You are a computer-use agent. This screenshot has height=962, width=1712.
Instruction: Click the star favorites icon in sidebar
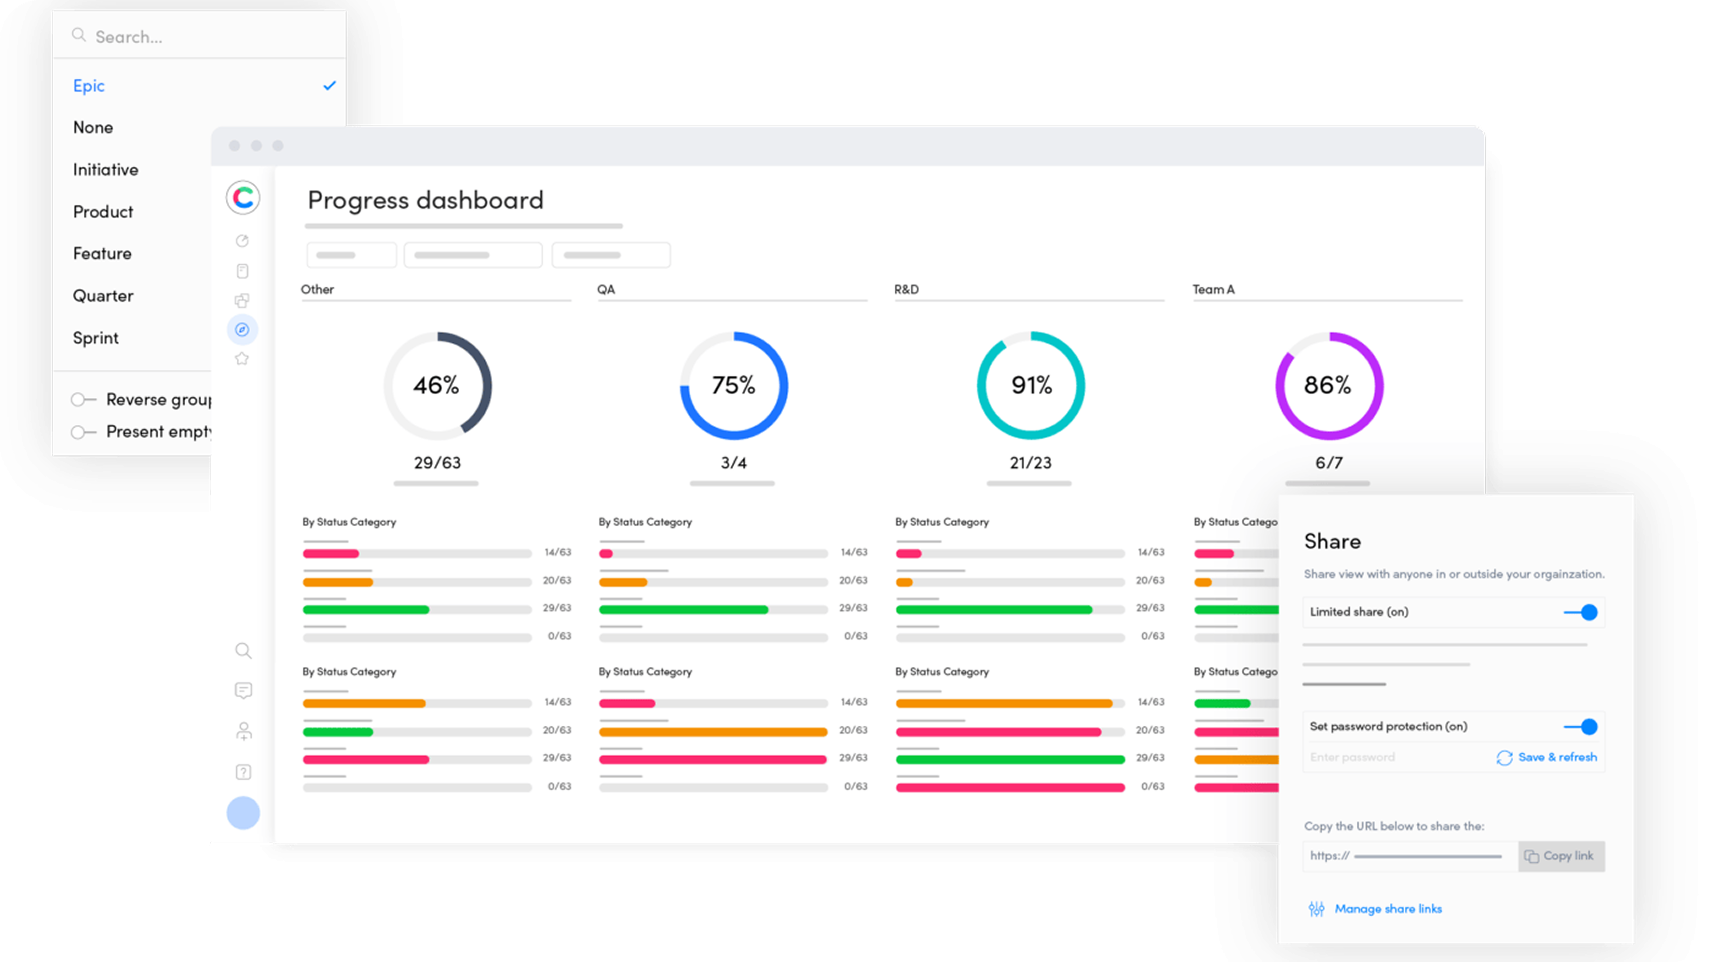tap(242, 359)
